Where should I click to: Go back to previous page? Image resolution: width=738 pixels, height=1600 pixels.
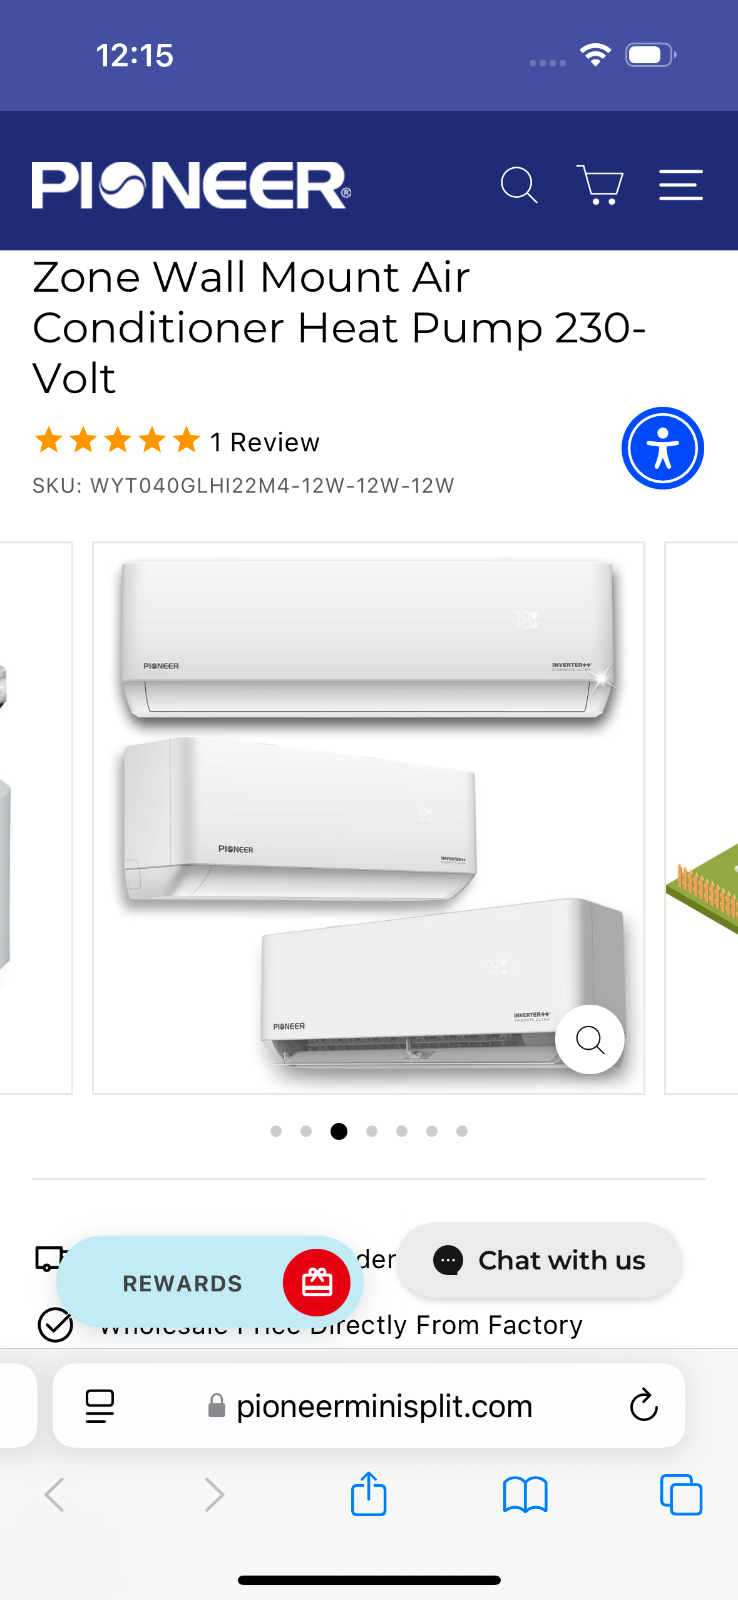(x=55, y=1495)
